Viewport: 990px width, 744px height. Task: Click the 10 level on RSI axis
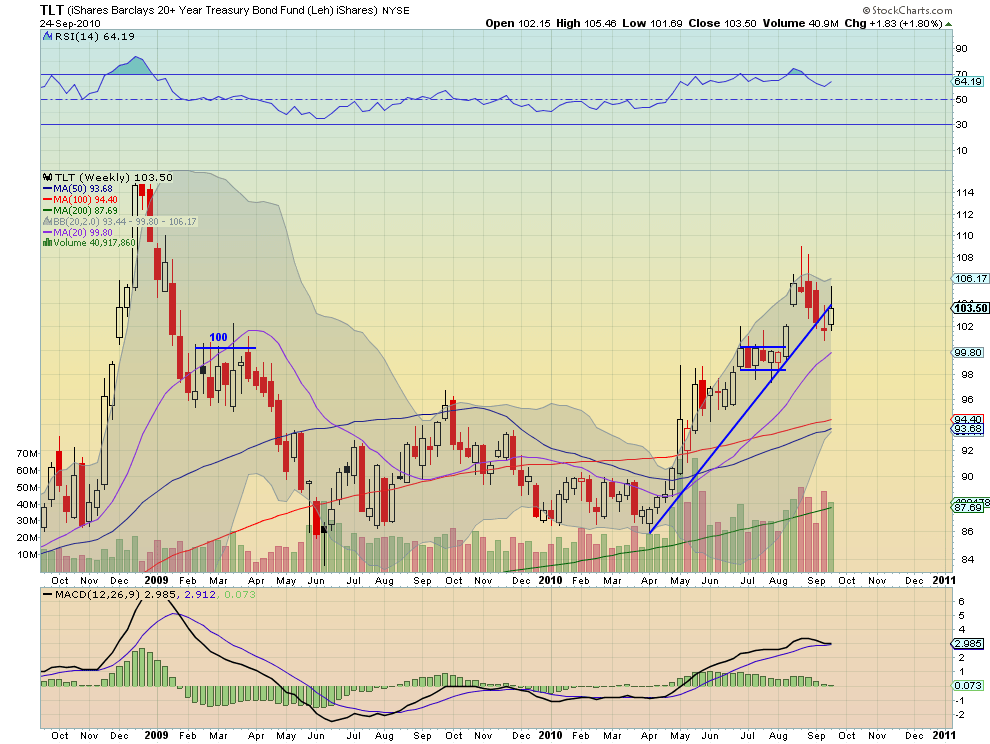pyautogui.click(x=961, y=150)
